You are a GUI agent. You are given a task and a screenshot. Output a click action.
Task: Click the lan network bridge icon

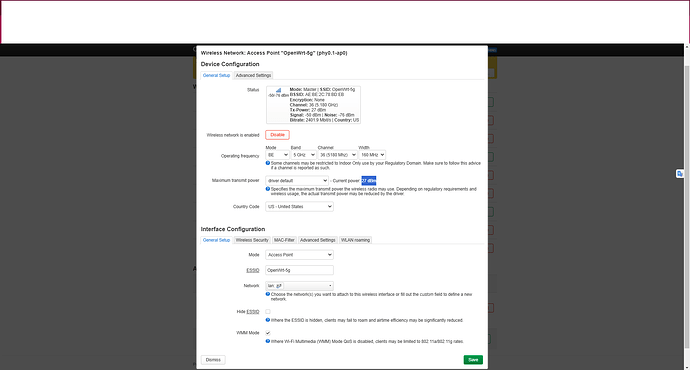point(279,286)
